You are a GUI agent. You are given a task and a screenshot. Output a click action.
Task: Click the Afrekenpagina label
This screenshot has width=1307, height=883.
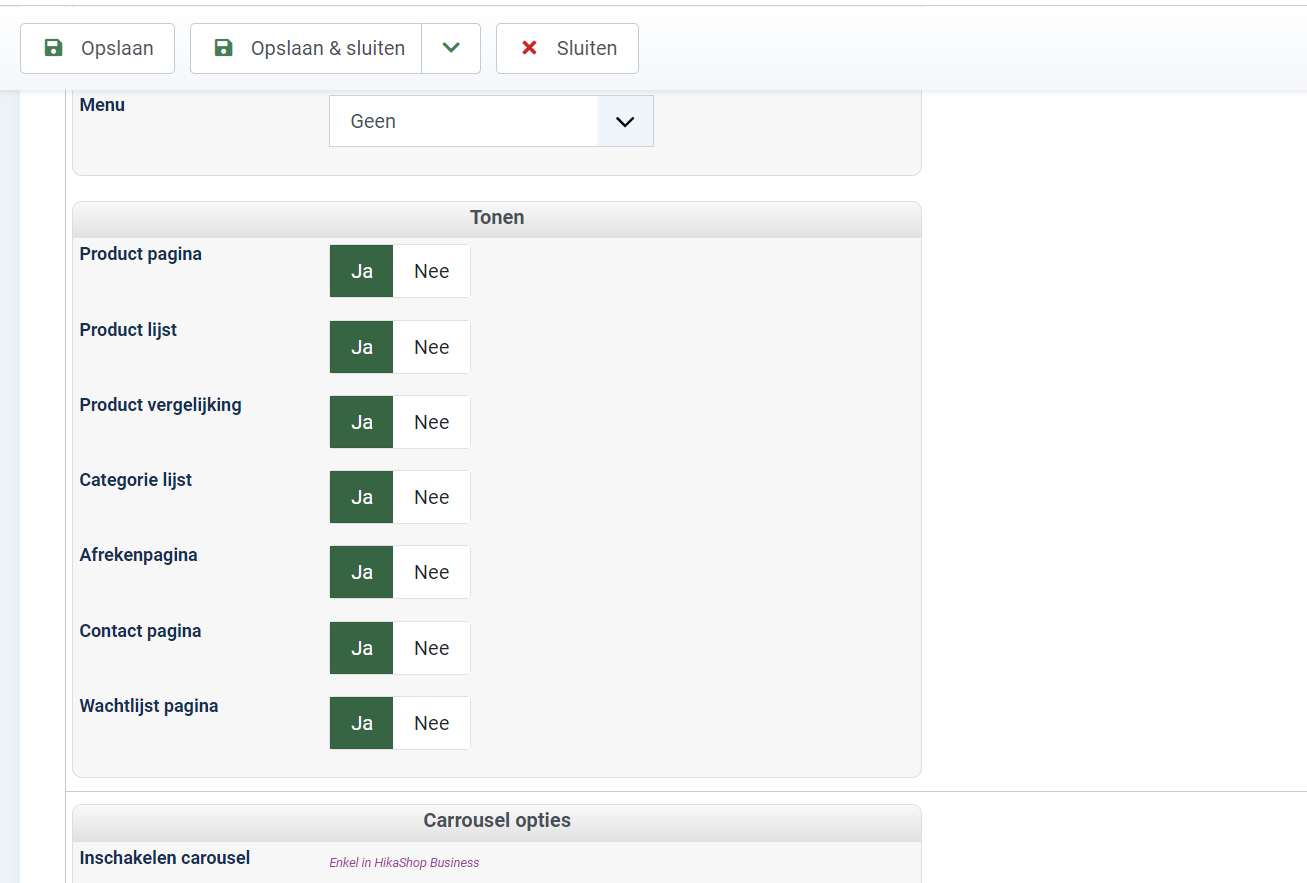pyautogui.click(x=139, y=555)
